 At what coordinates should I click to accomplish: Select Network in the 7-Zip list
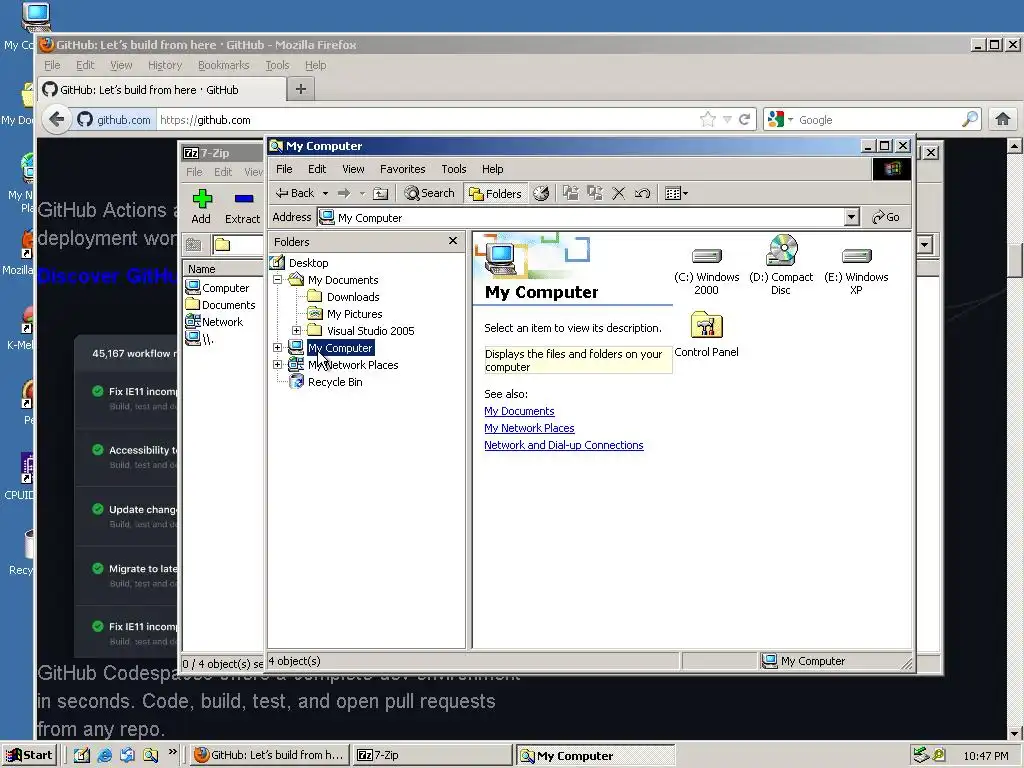point(222,322)
